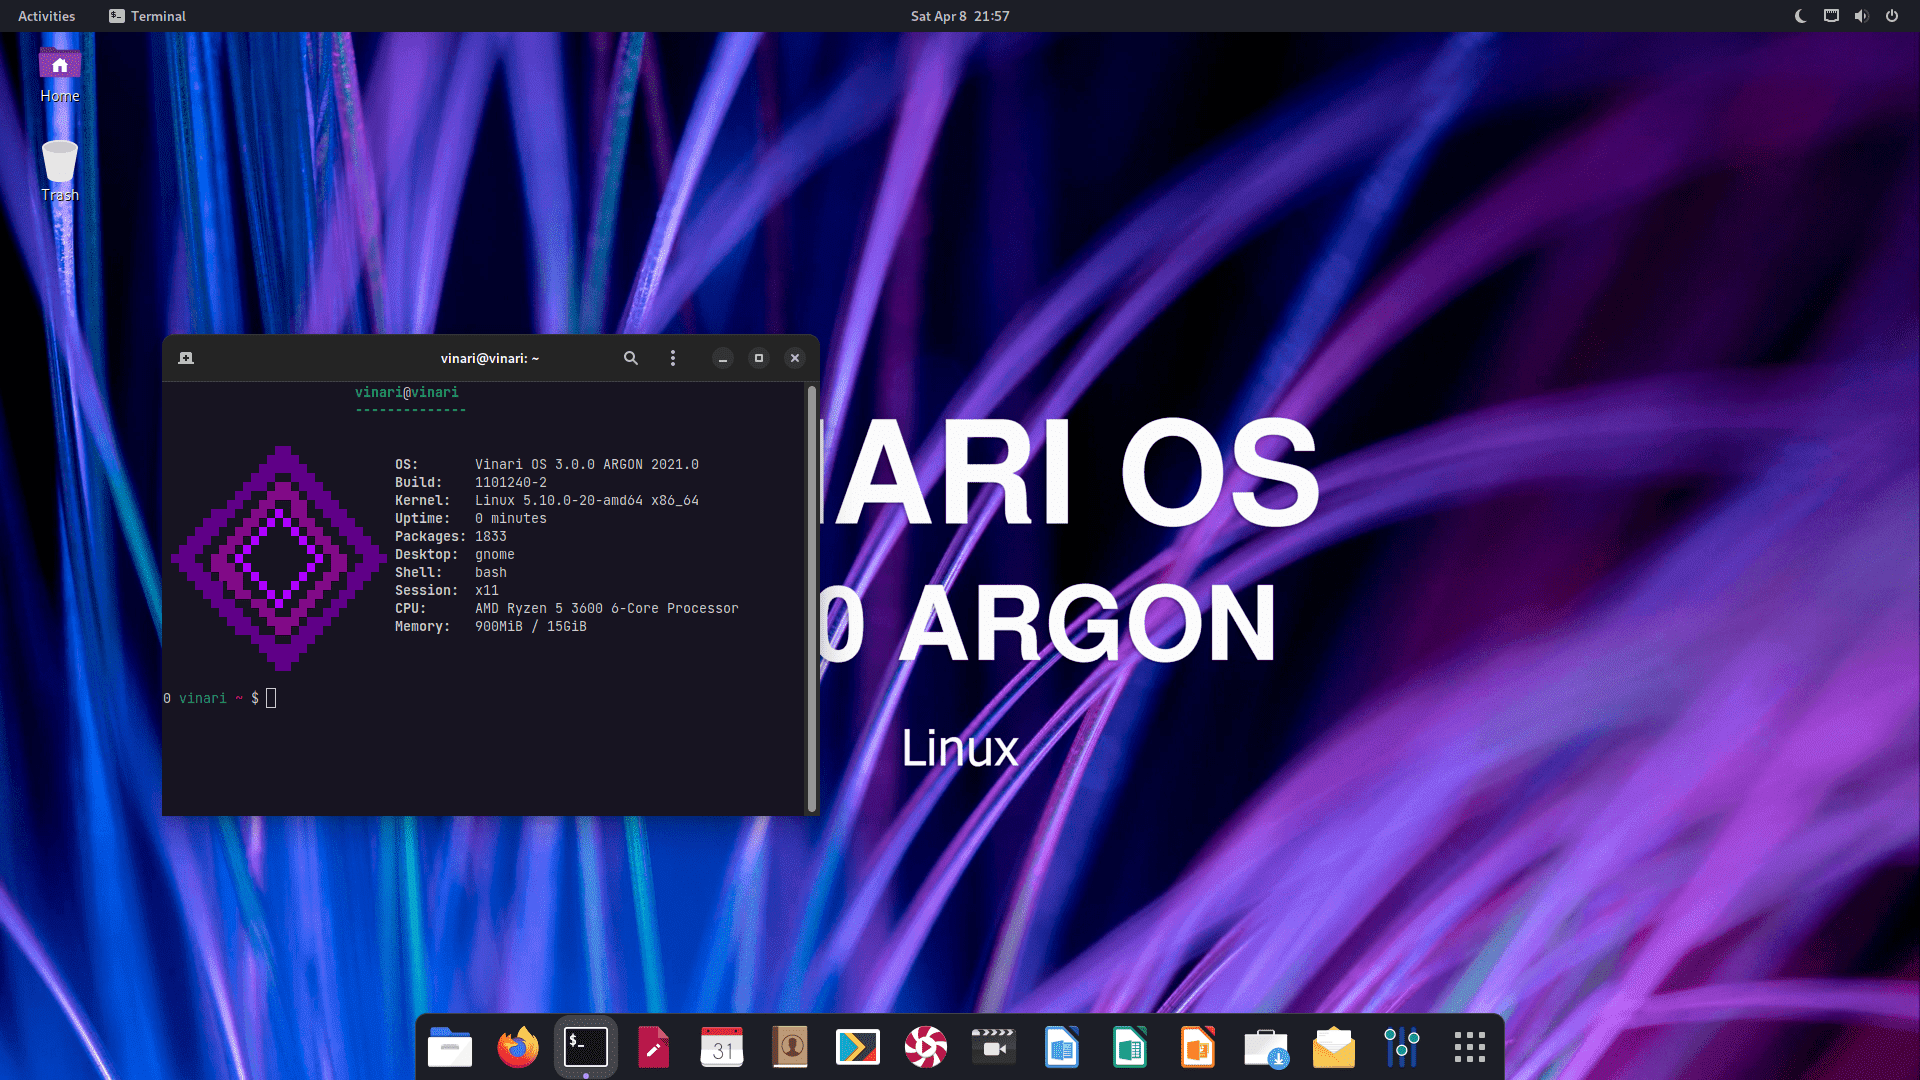This screenshot has height=1080, width=1920.
Task: Click the Shell value 'bash'
Action: (x=491, y=572)
